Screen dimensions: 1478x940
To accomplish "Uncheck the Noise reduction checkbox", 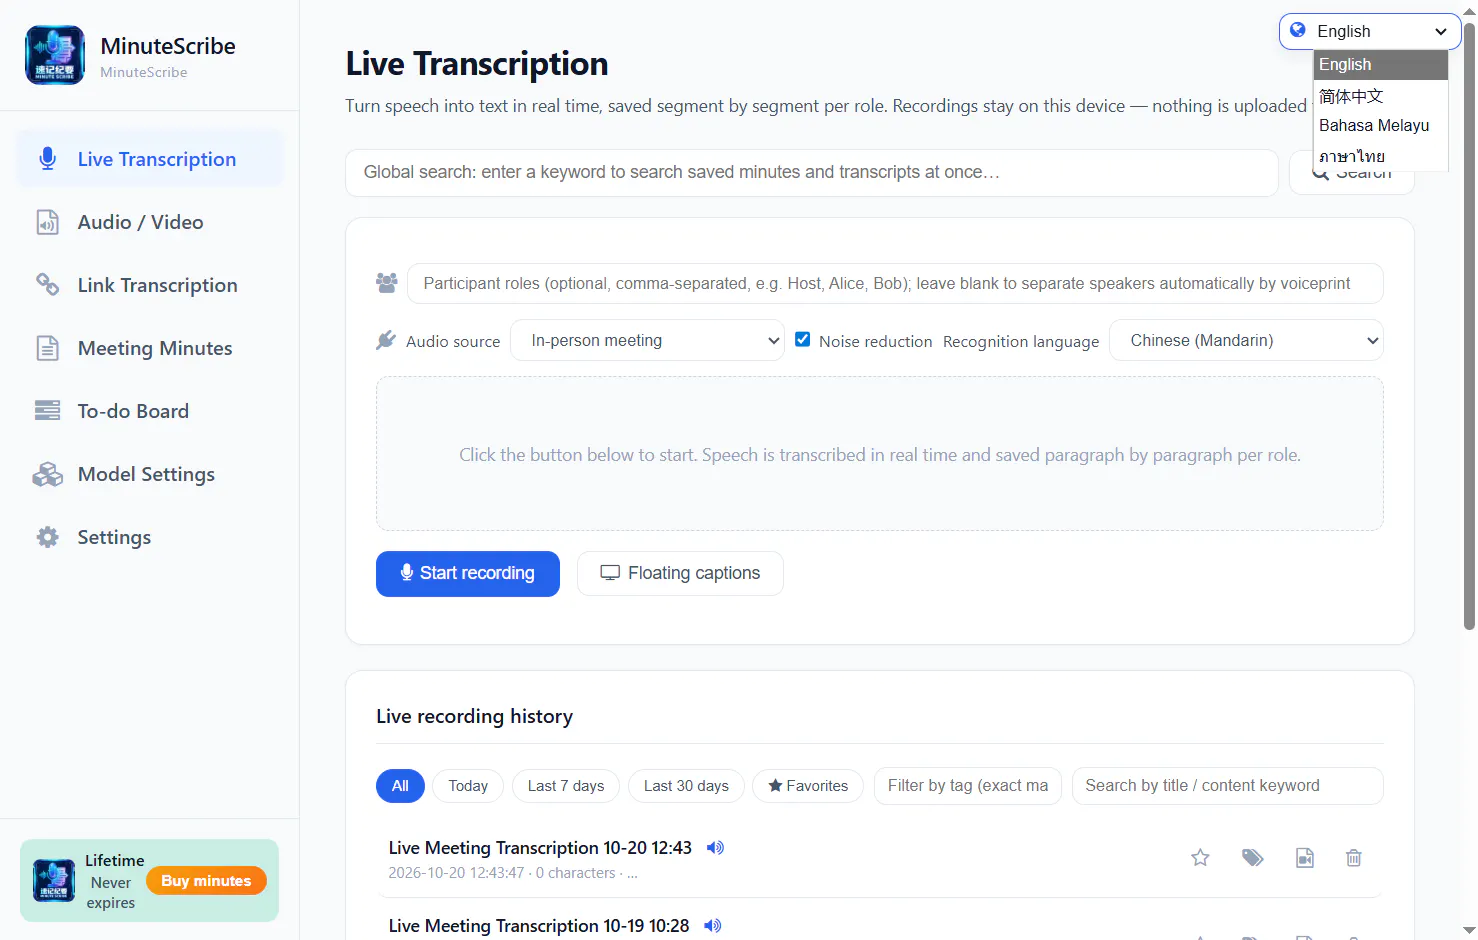I will 802,339.
